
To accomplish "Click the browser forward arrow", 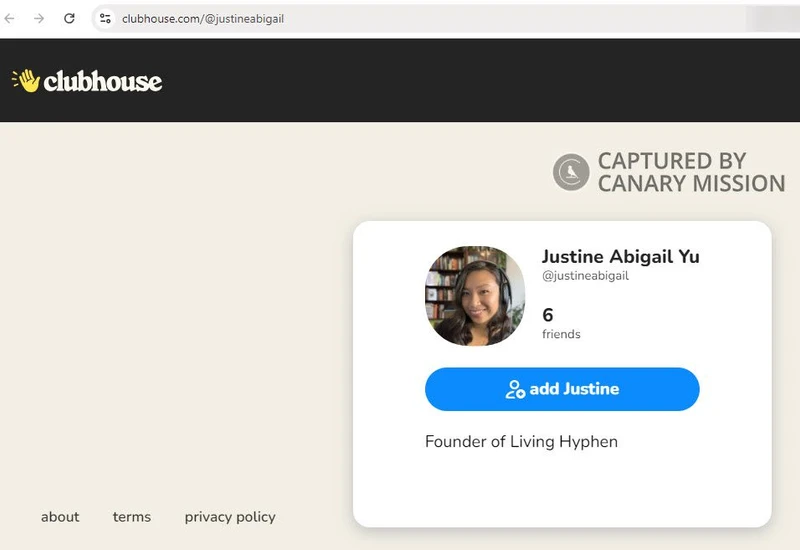I will (39, 19).
